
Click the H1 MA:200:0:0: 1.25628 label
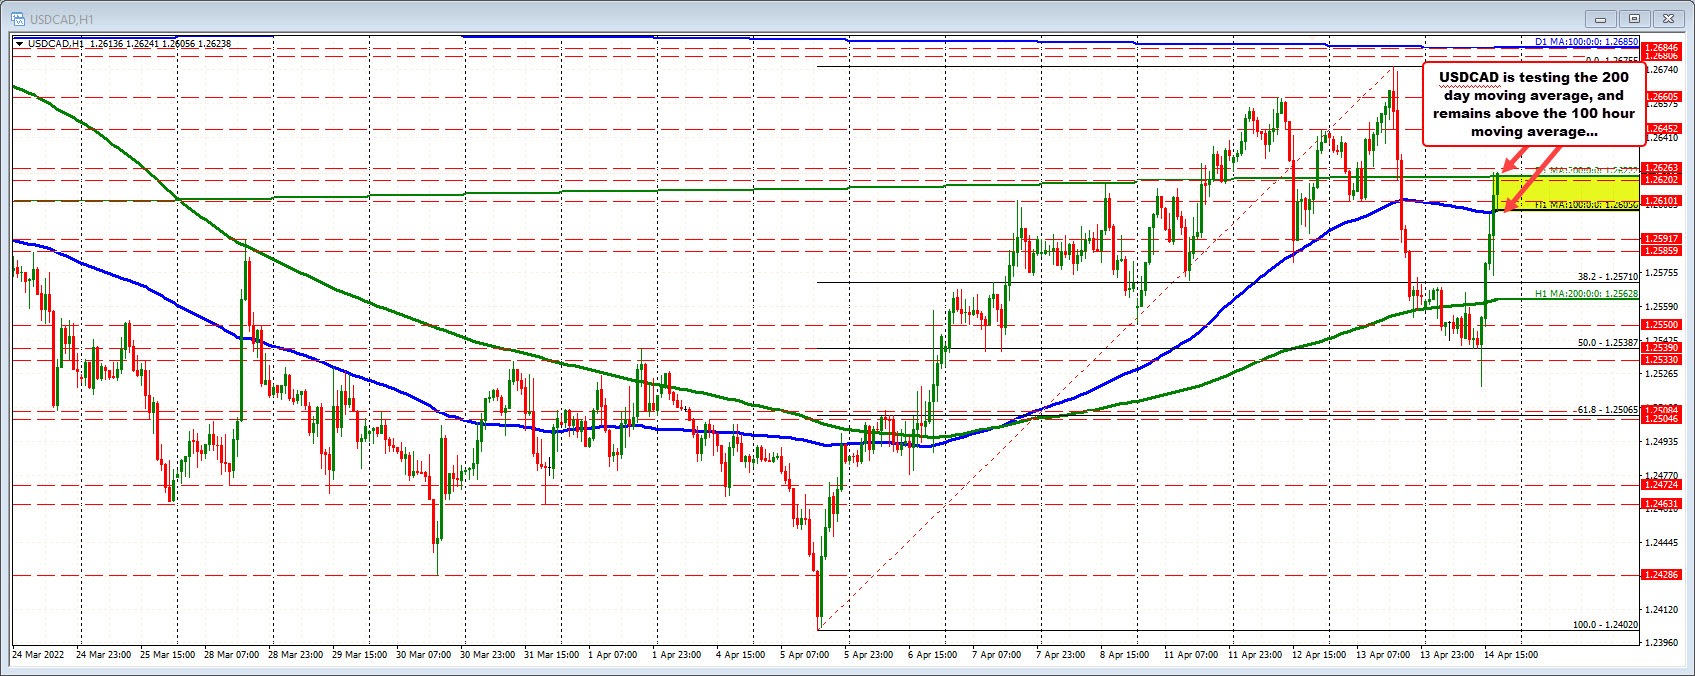pyautogui.click(x=1586, y=294)
